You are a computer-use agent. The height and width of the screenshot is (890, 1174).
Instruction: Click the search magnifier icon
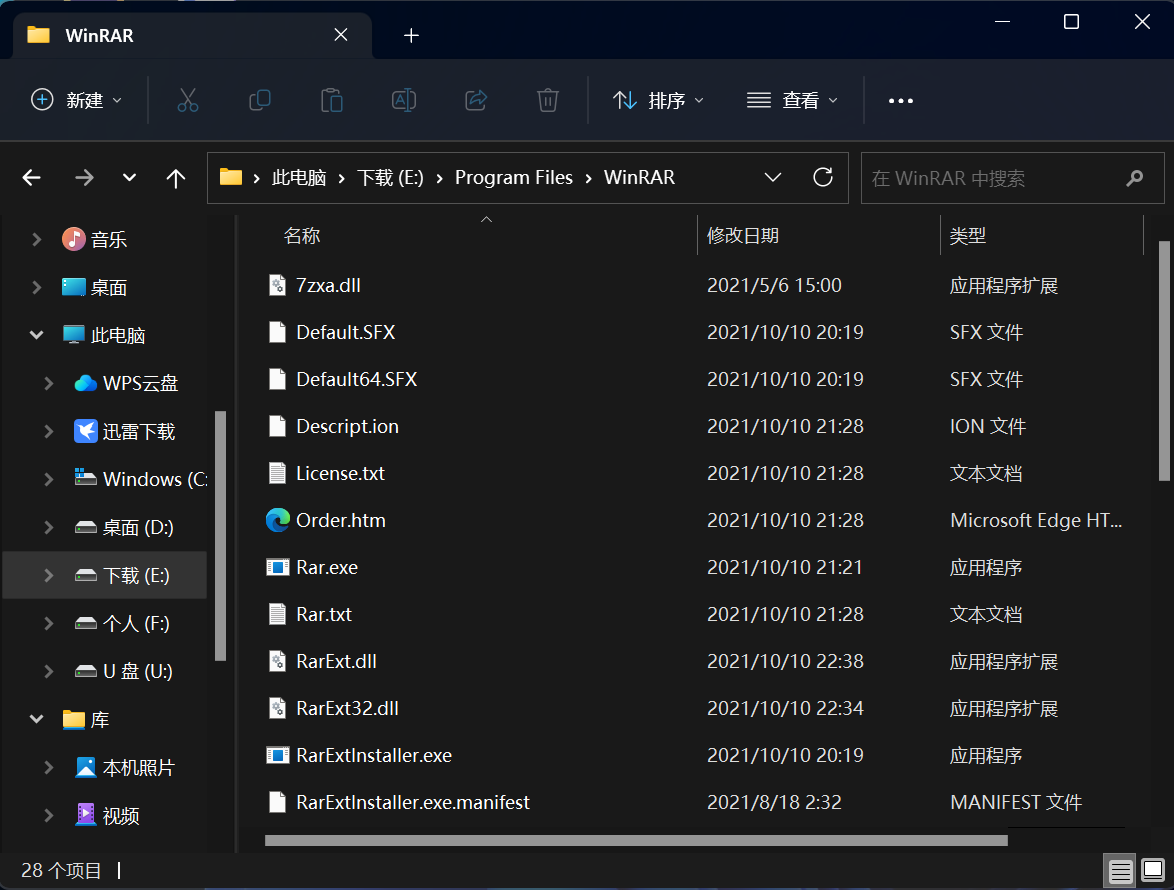click(x=1135, y=178)
